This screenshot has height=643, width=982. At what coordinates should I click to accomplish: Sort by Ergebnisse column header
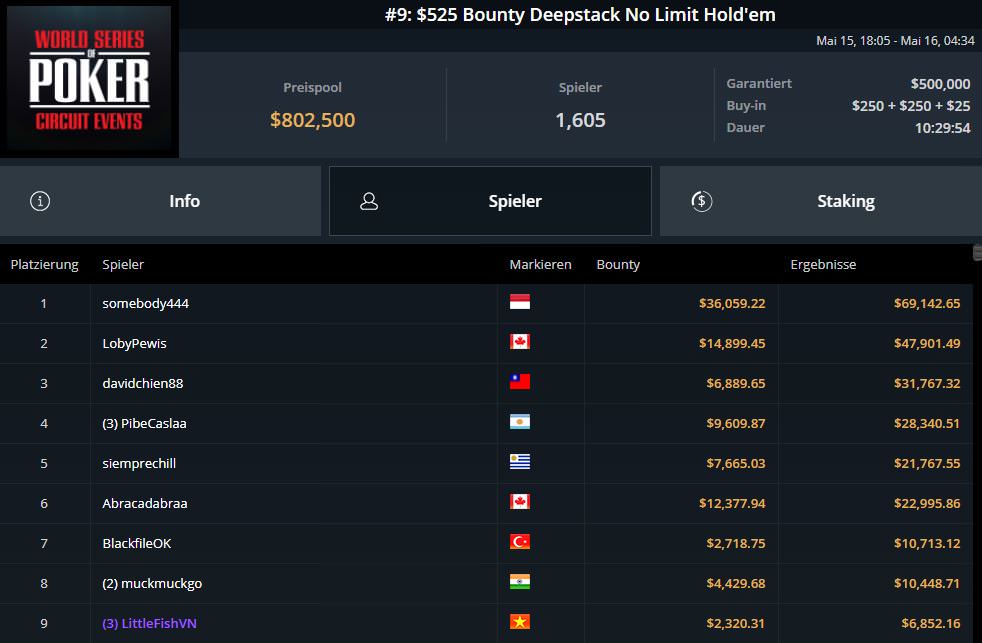pos(823,265)
